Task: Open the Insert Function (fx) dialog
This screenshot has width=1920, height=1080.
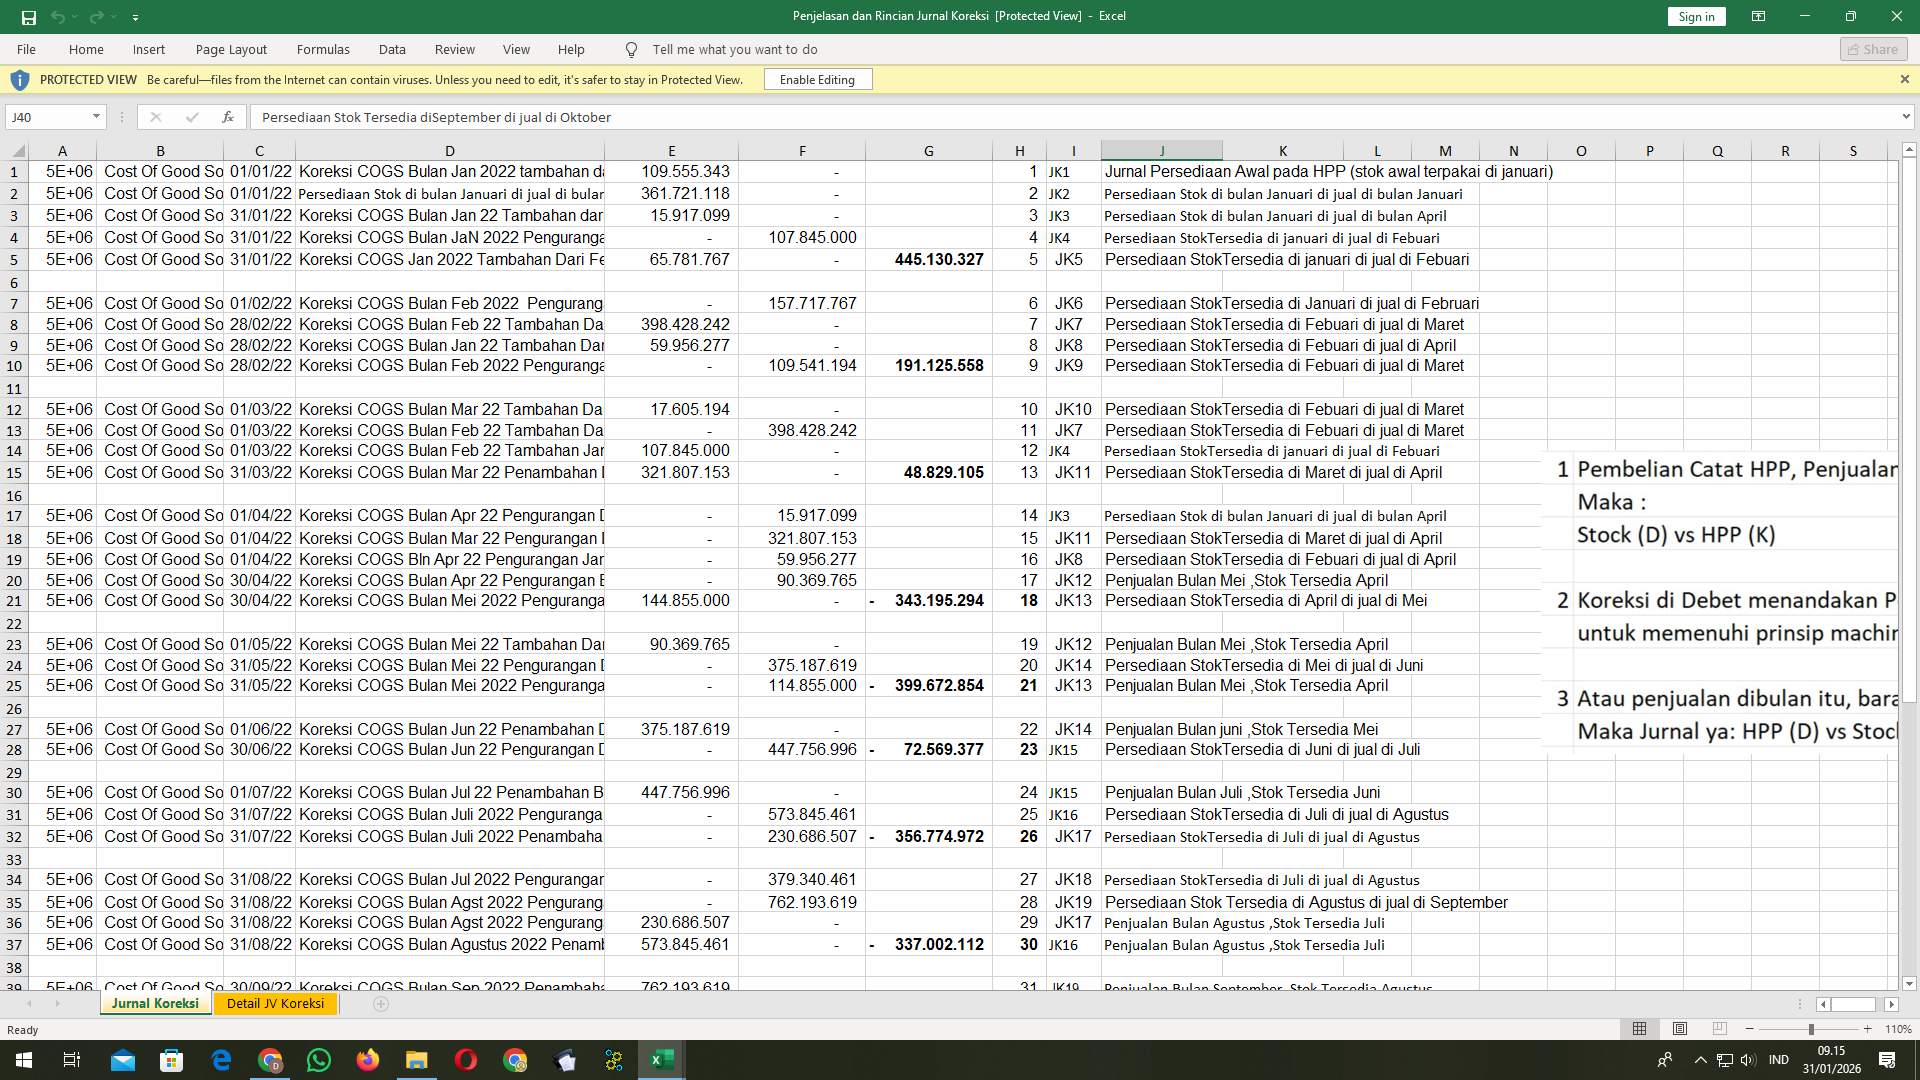Action: point(229,117)
